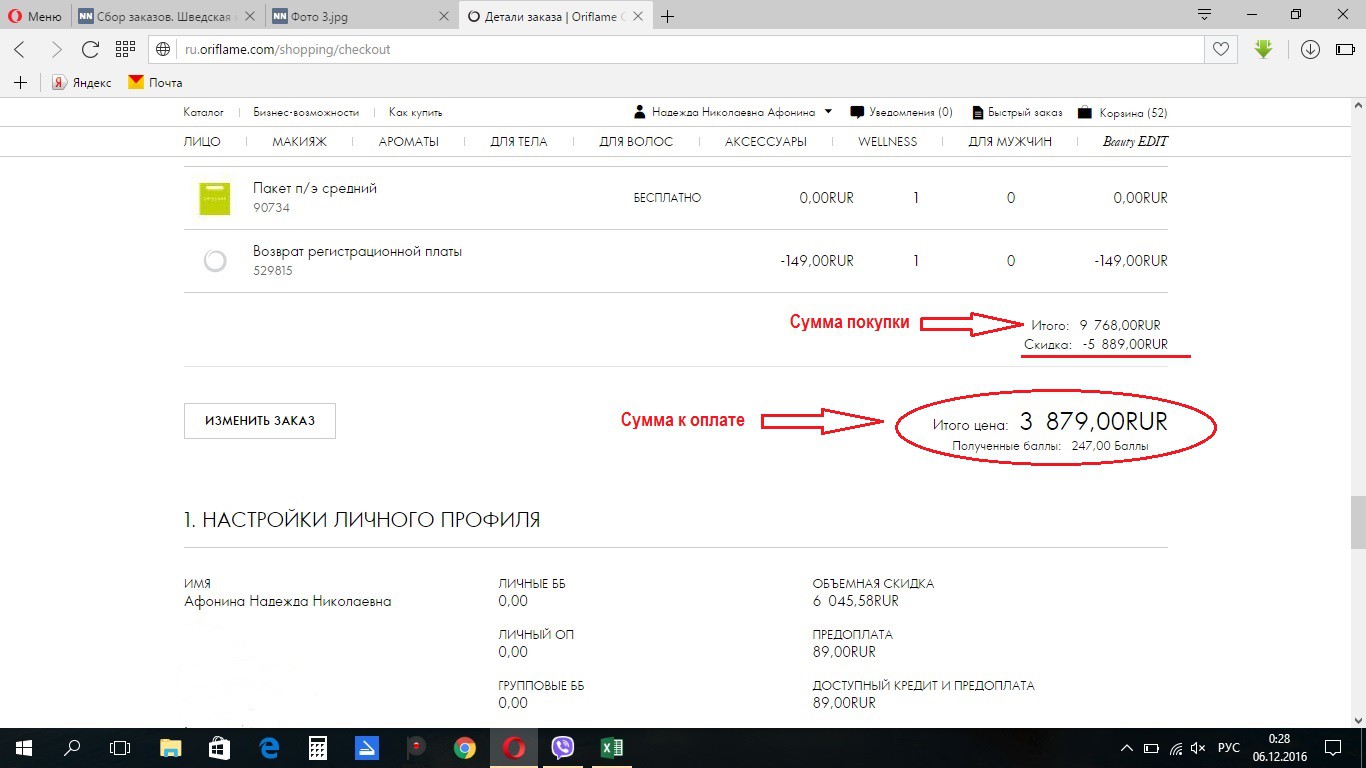Viewport: 1366px width, 768px height.
Task: Reload the checkout page
Action: click(x=90, y=49)
